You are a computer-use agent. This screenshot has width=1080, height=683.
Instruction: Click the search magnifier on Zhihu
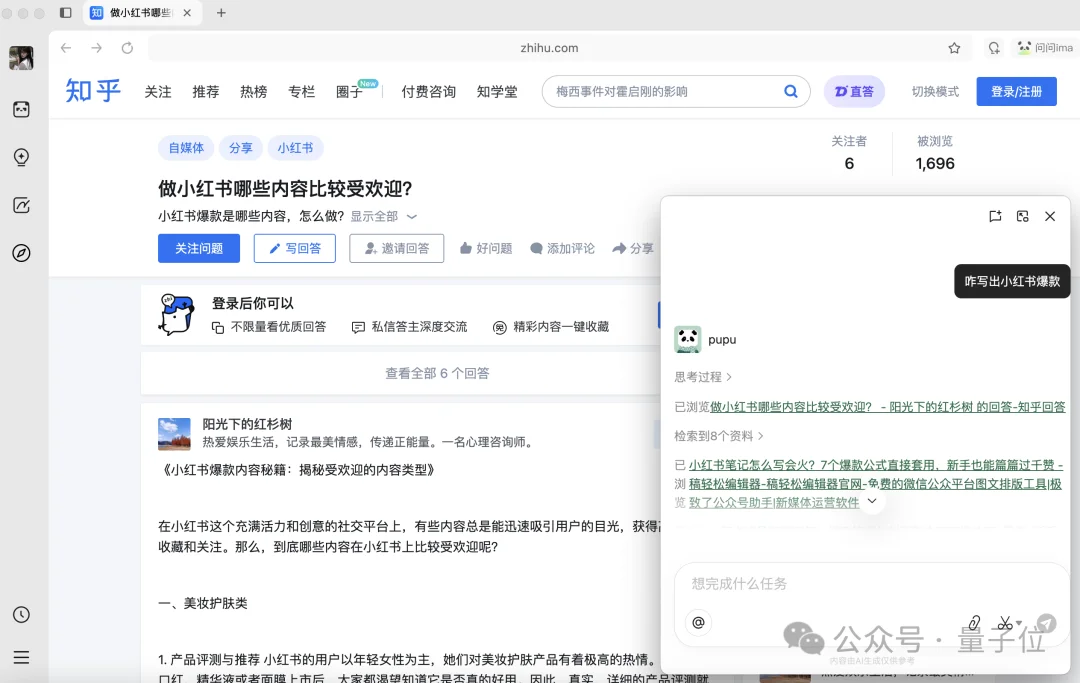click(x=790, y=91)
